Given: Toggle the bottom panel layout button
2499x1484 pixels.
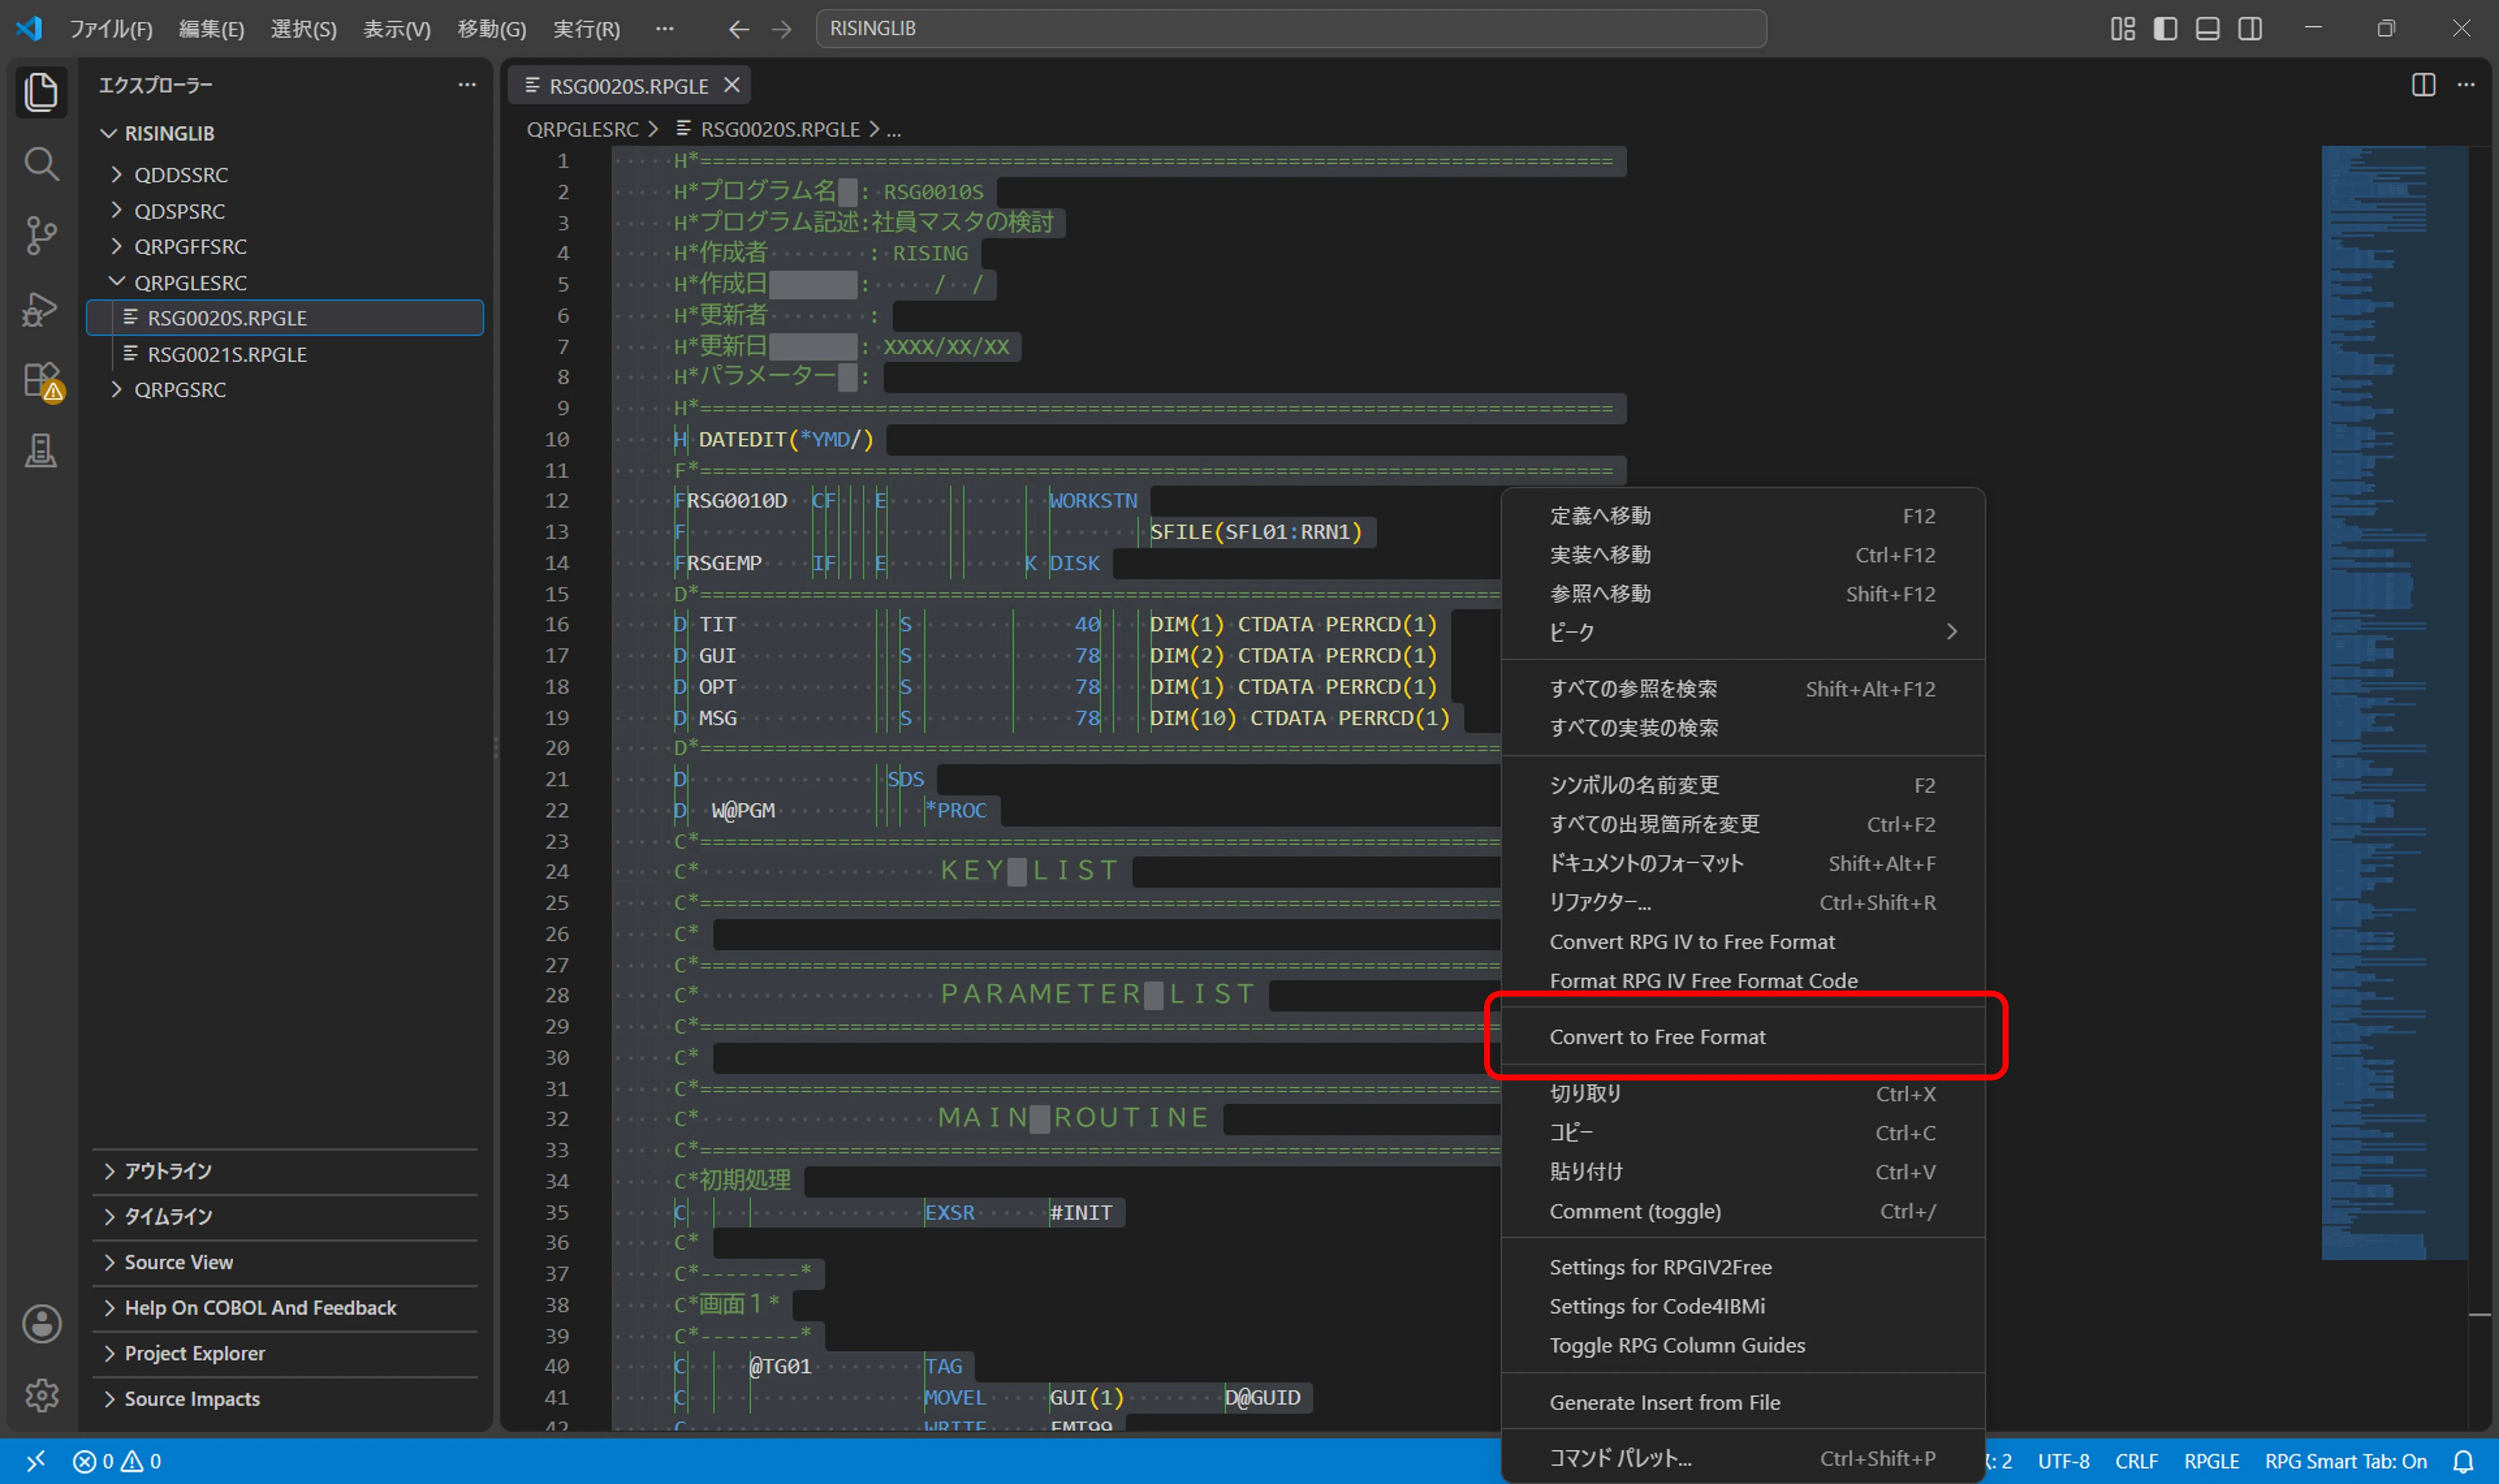Looking at the screenshot, I should (2207, 28).
